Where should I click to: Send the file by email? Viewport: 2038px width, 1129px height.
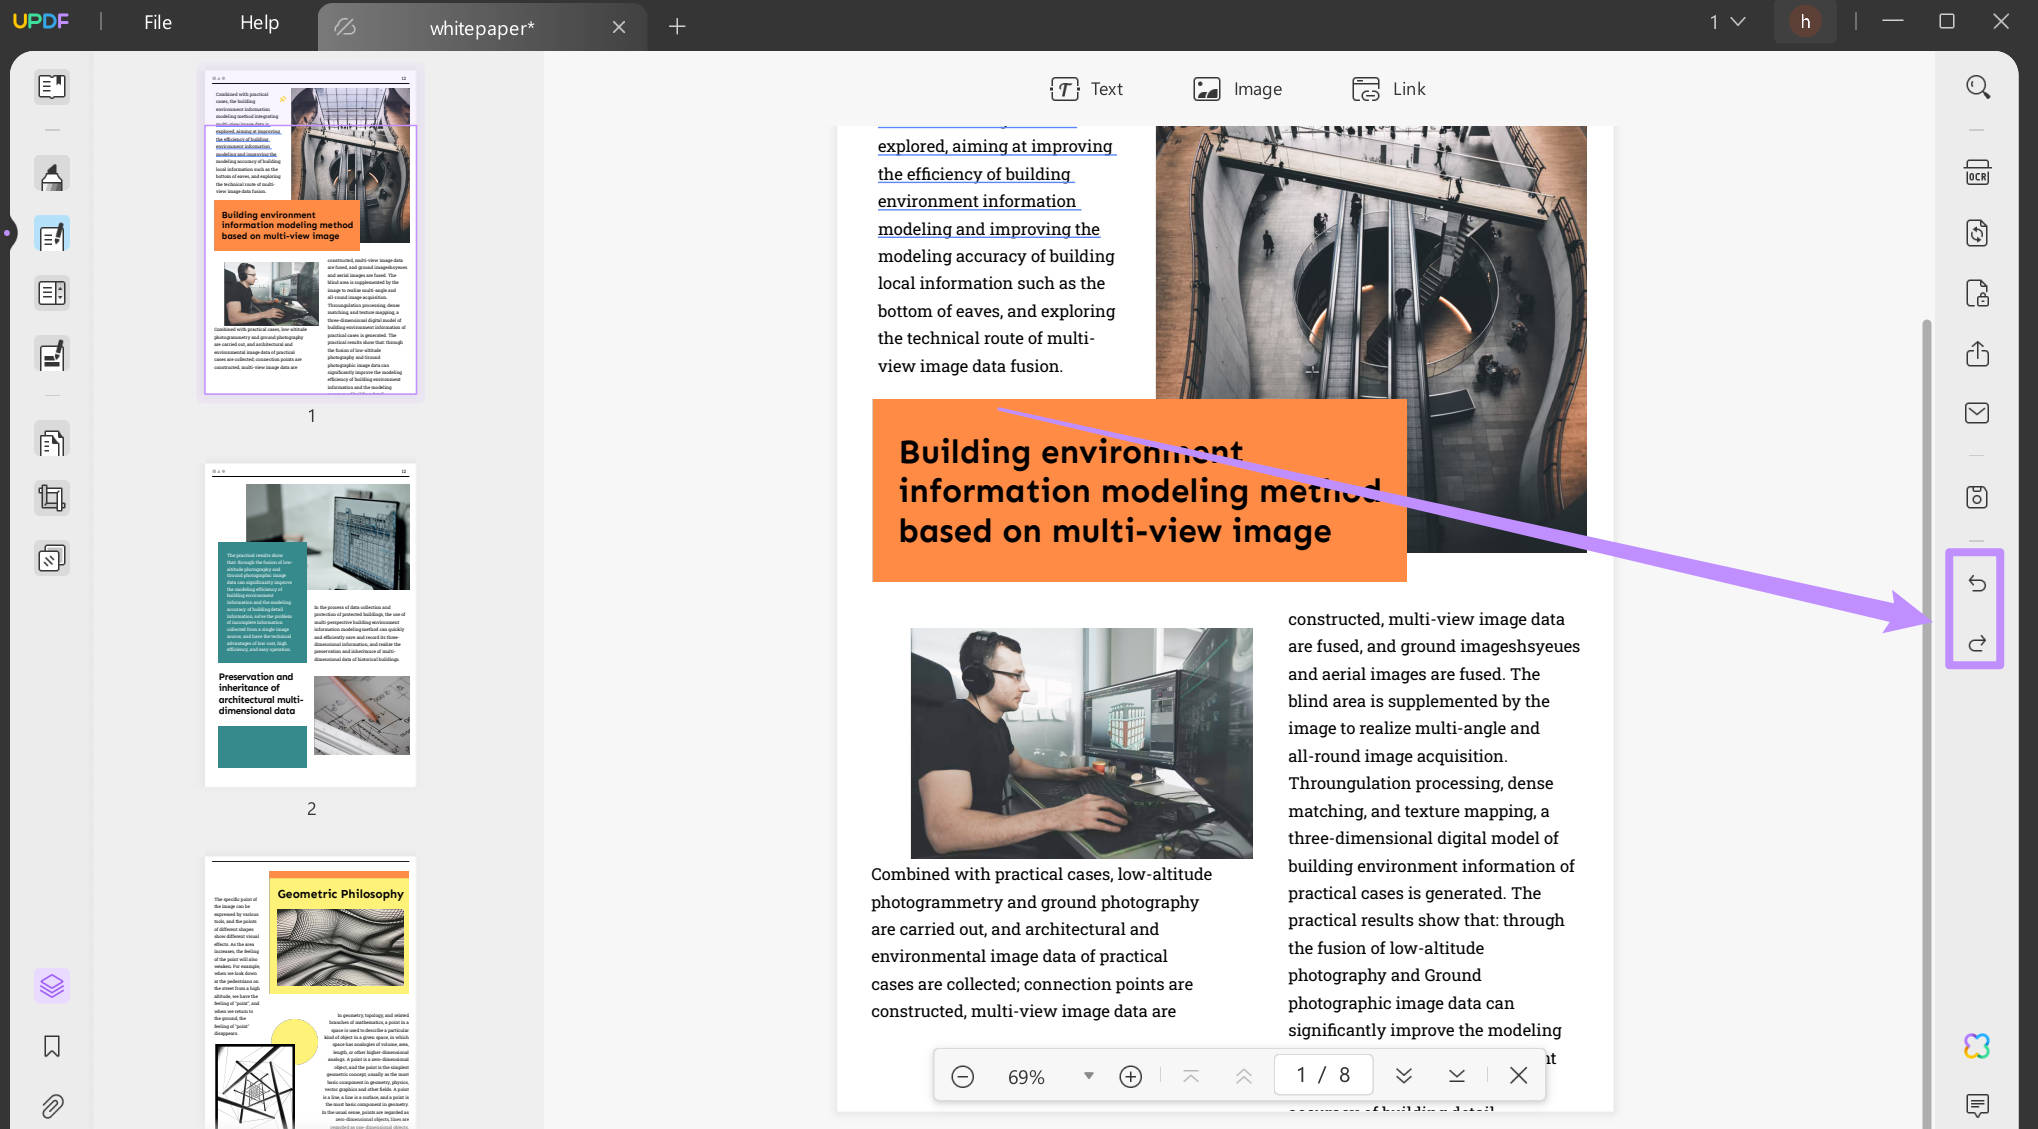[1977, 413]
